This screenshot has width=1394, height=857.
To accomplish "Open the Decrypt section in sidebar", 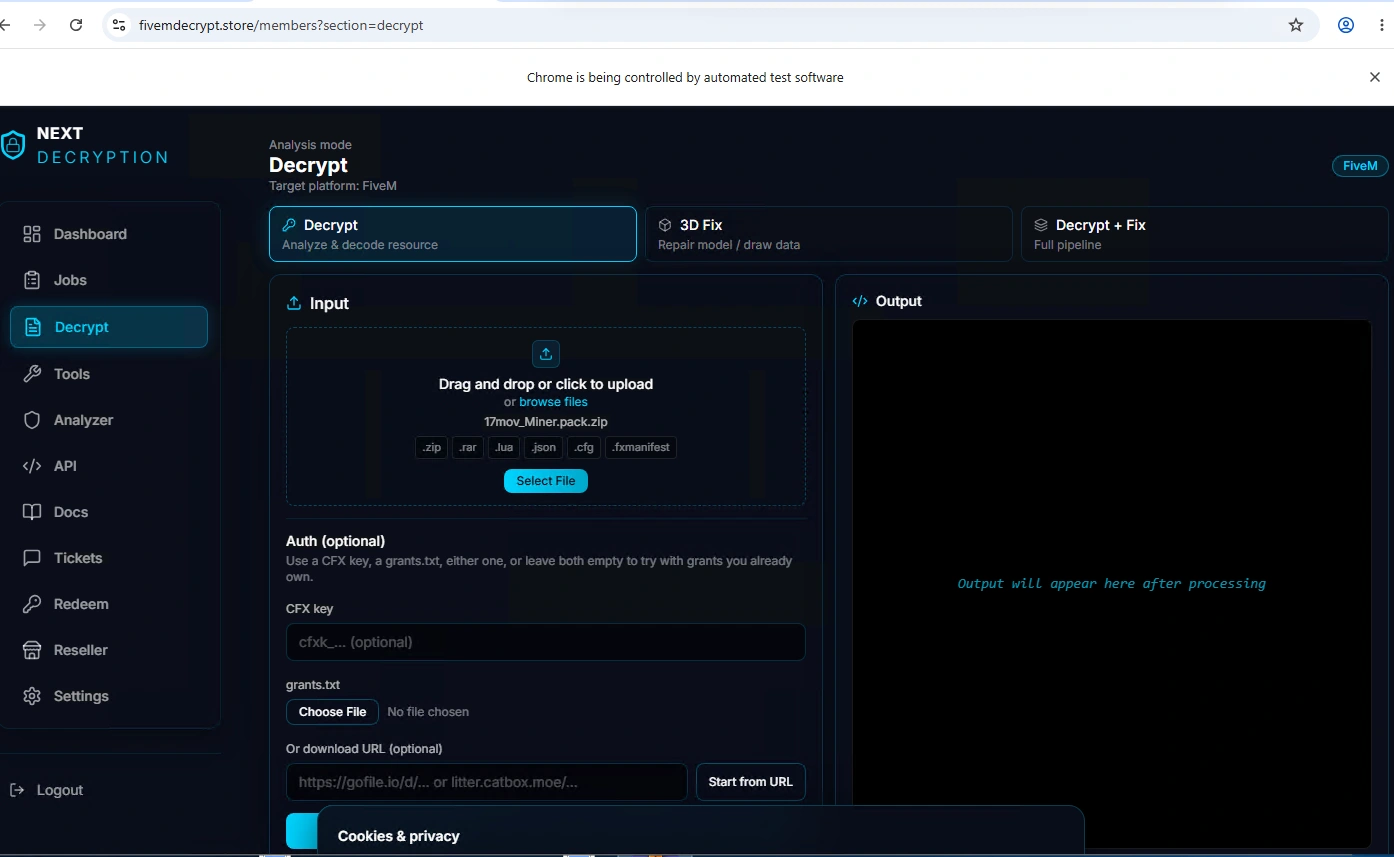I will point(109,327).
